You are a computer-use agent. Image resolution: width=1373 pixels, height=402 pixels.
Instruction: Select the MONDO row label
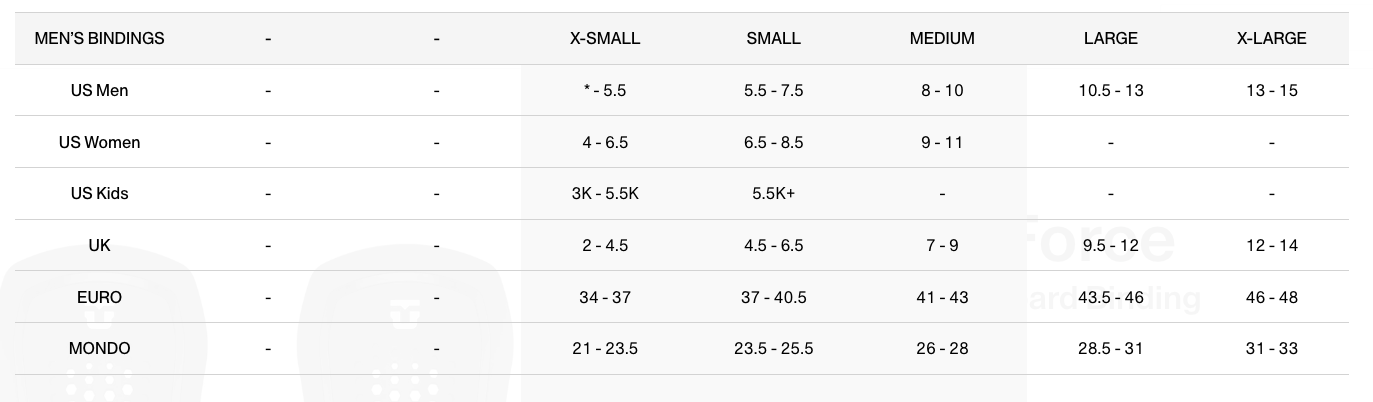coord(99,348)
